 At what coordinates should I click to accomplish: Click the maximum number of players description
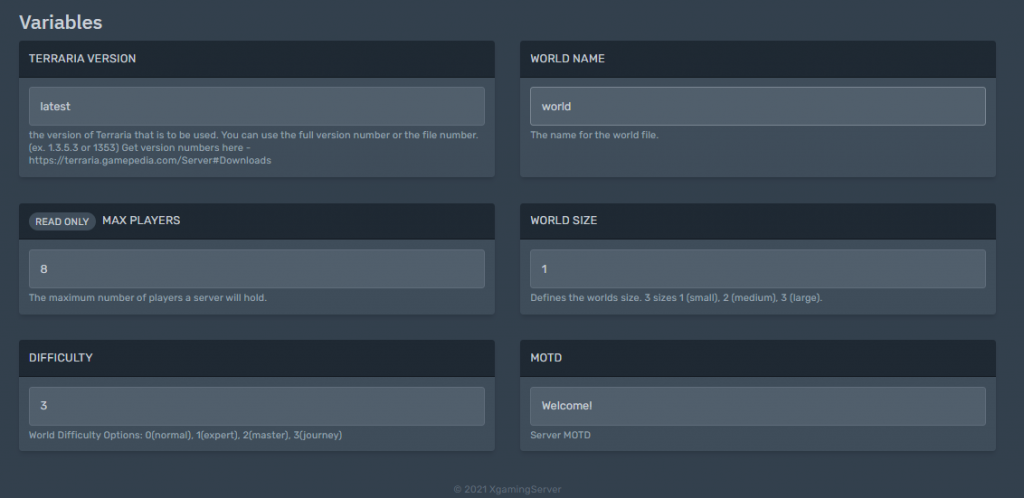[148, 298]
